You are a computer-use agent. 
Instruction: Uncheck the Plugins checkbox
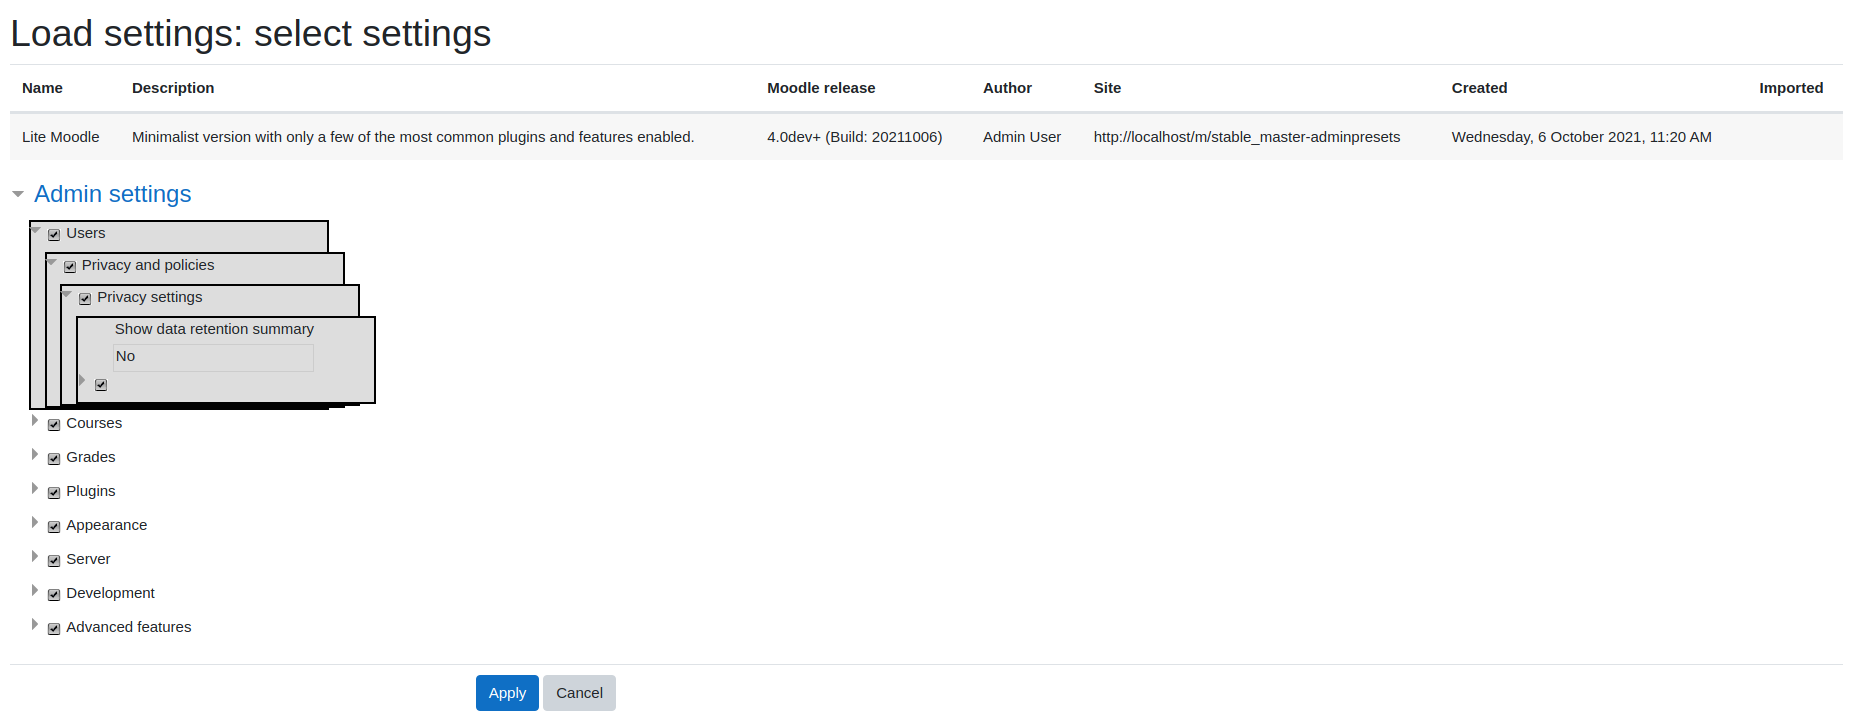54,493
